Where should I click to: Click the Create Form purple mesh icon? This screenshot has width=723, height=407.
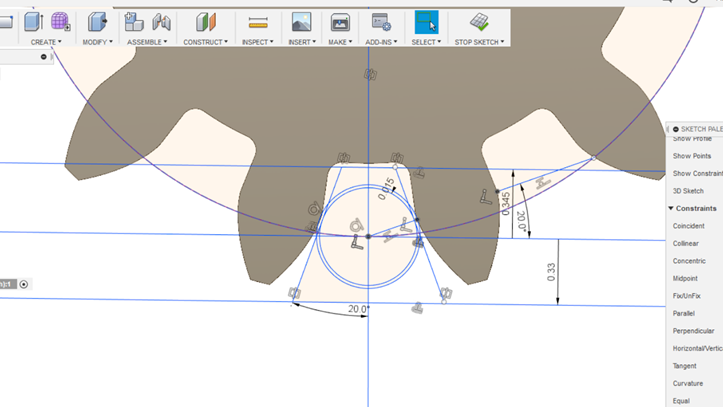click(x=60, y=22)
